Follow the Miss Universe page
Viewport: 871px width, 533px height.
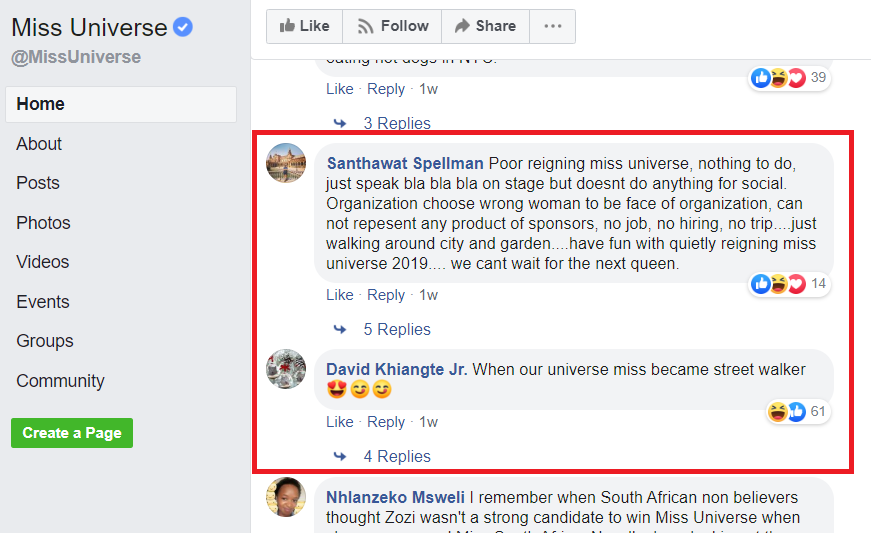click(x=392, y=26)
